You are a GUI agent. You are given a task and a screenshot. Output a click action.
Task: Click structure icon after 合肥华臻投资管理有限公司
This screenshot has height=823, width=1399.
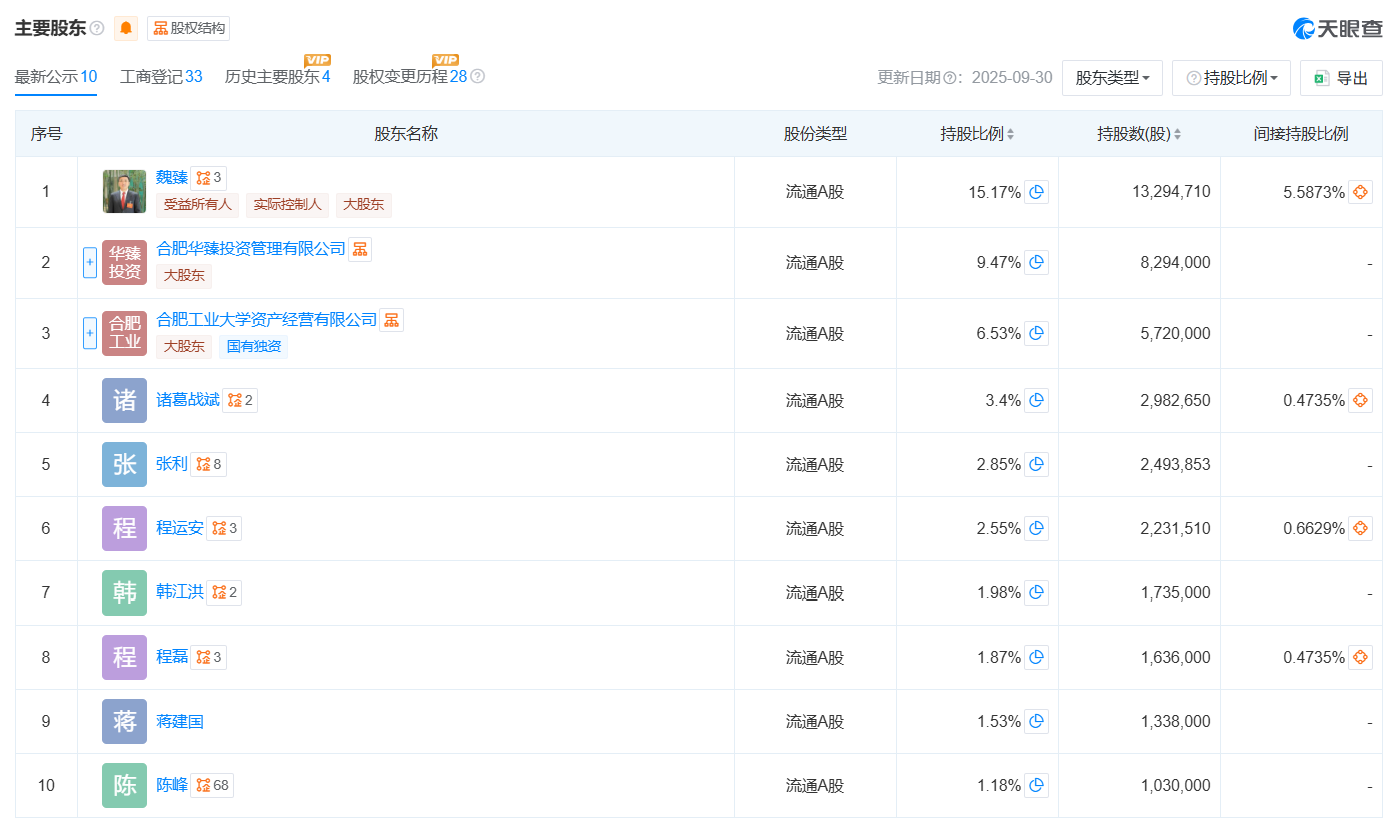pyautogui.click(x=360, y=249)
